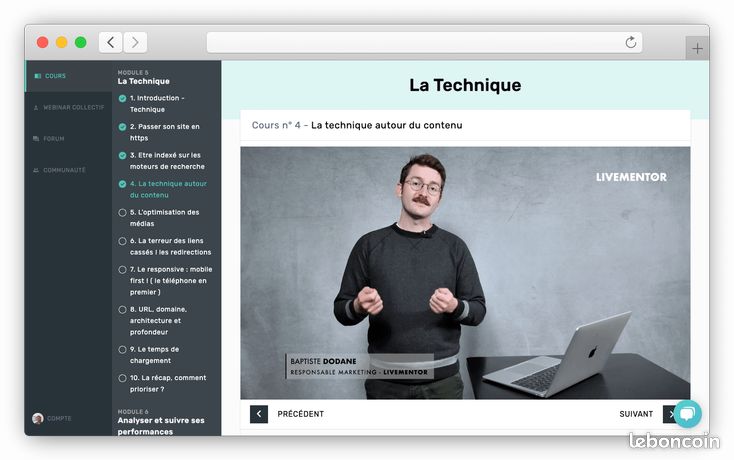The width and height of the screenshot is (734, 460).
Task: Uncheck completed lesson Passer son site en https
Action: pos(122,127)
